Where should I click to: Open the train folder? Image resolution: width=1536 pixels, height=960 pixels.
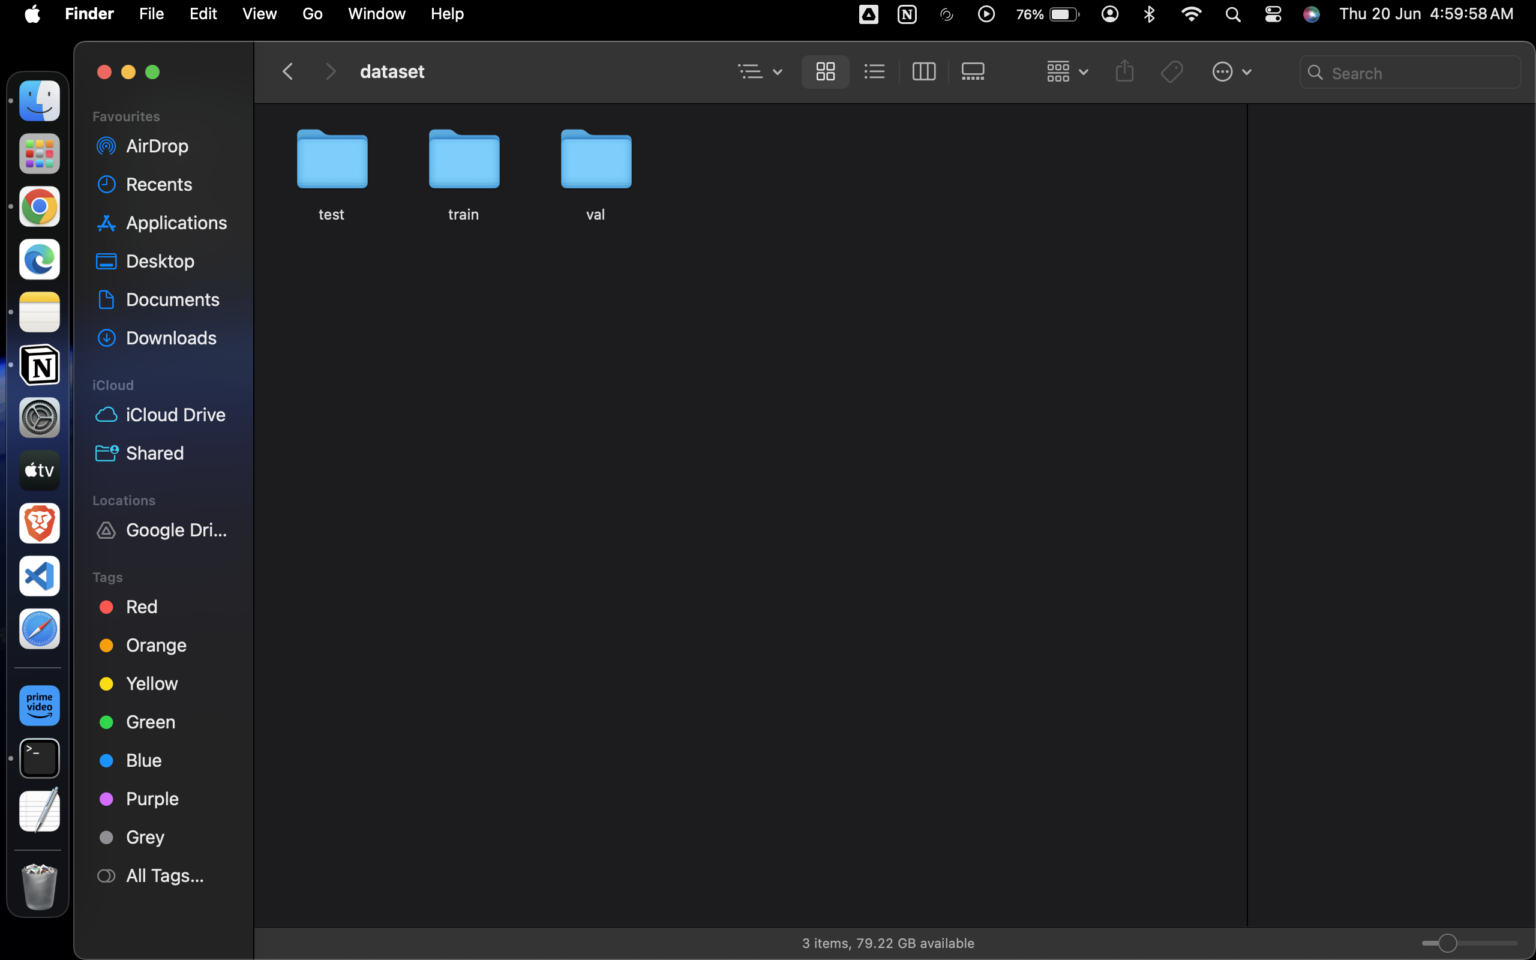(463, 160)
